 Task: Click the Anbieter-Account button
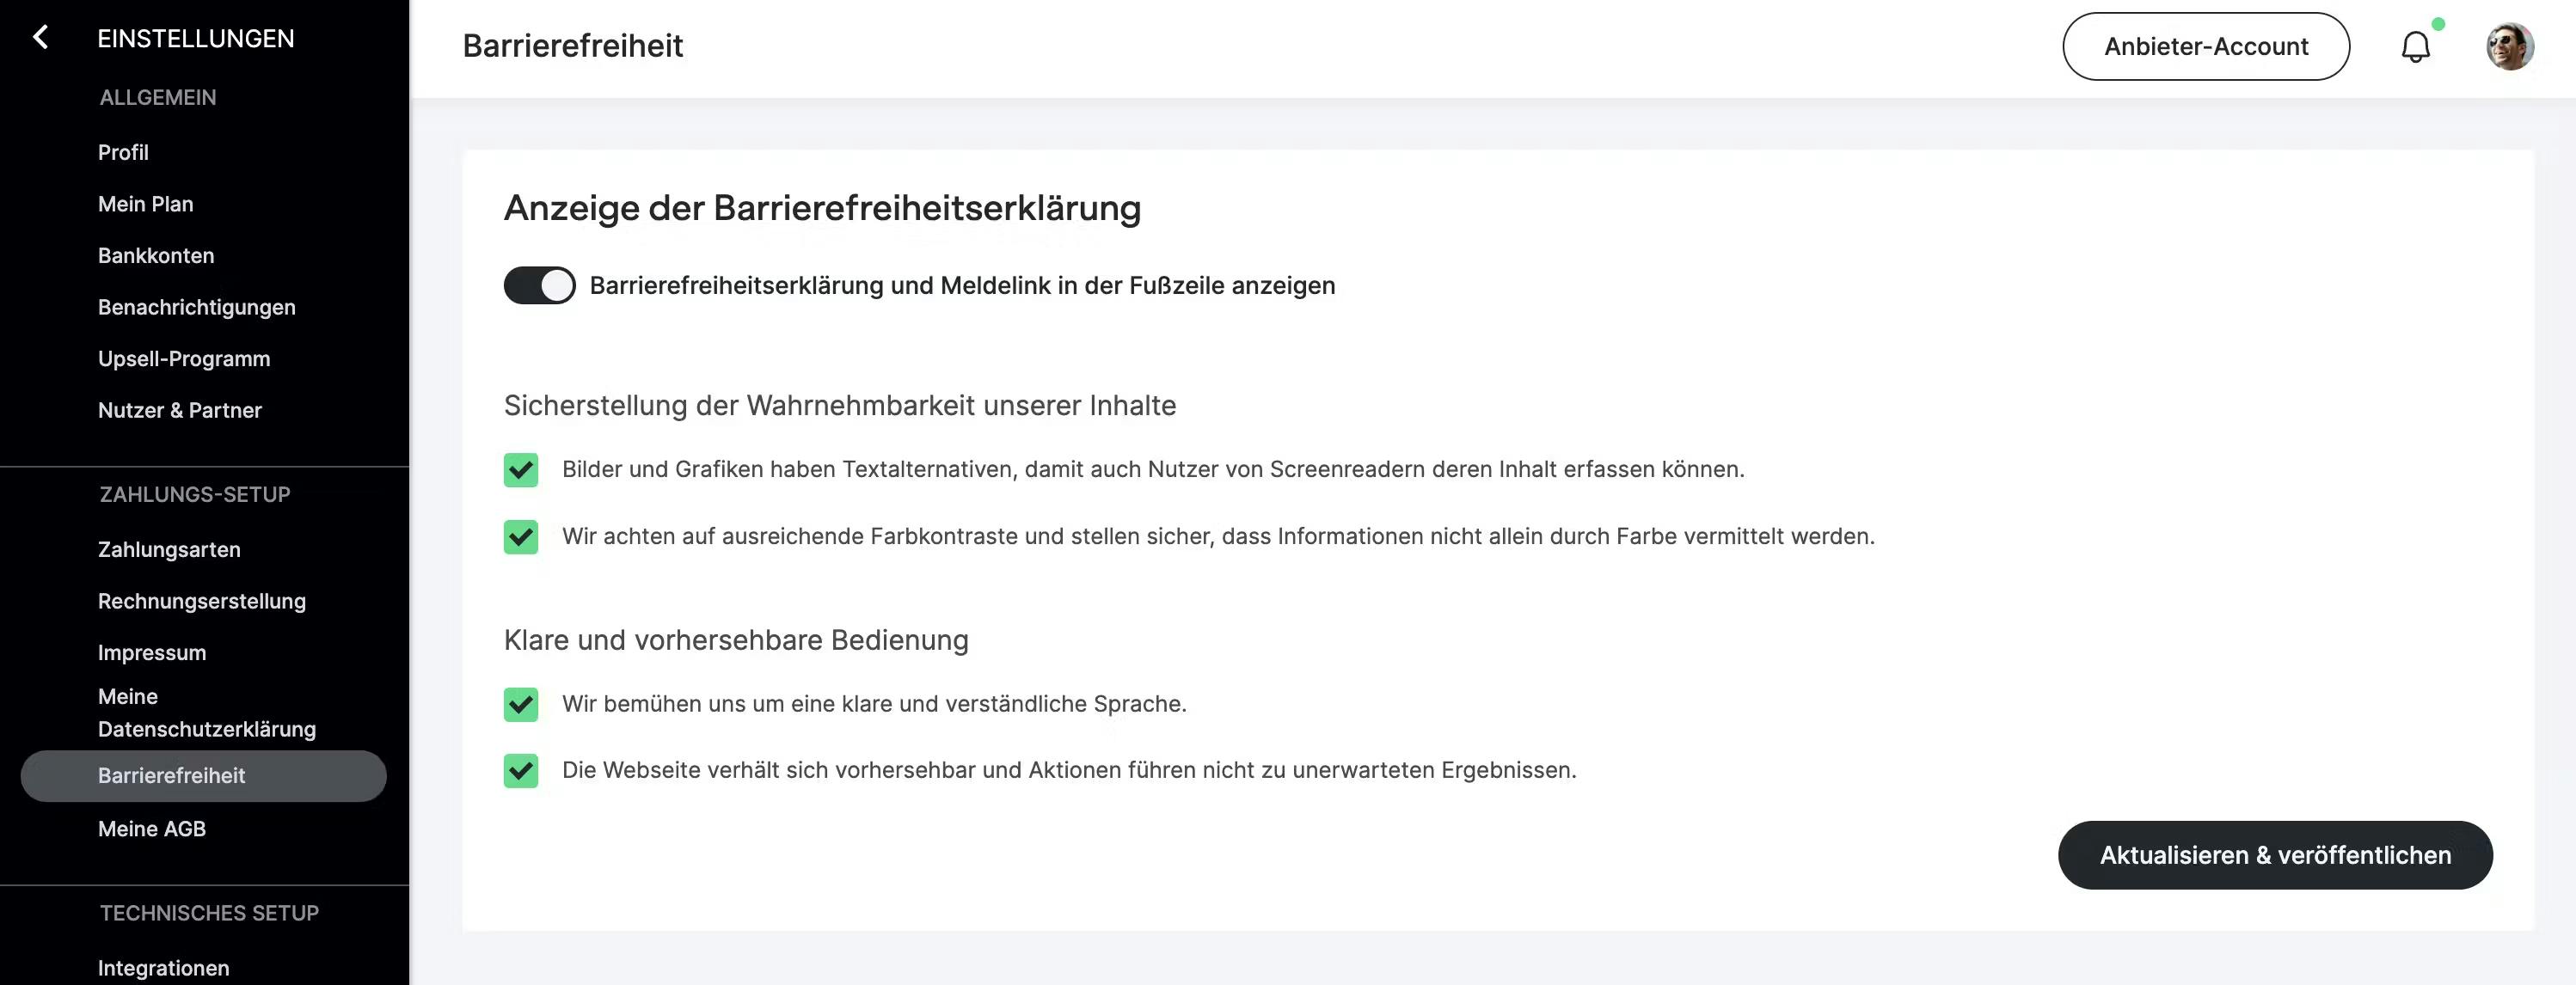(2206, 46)
